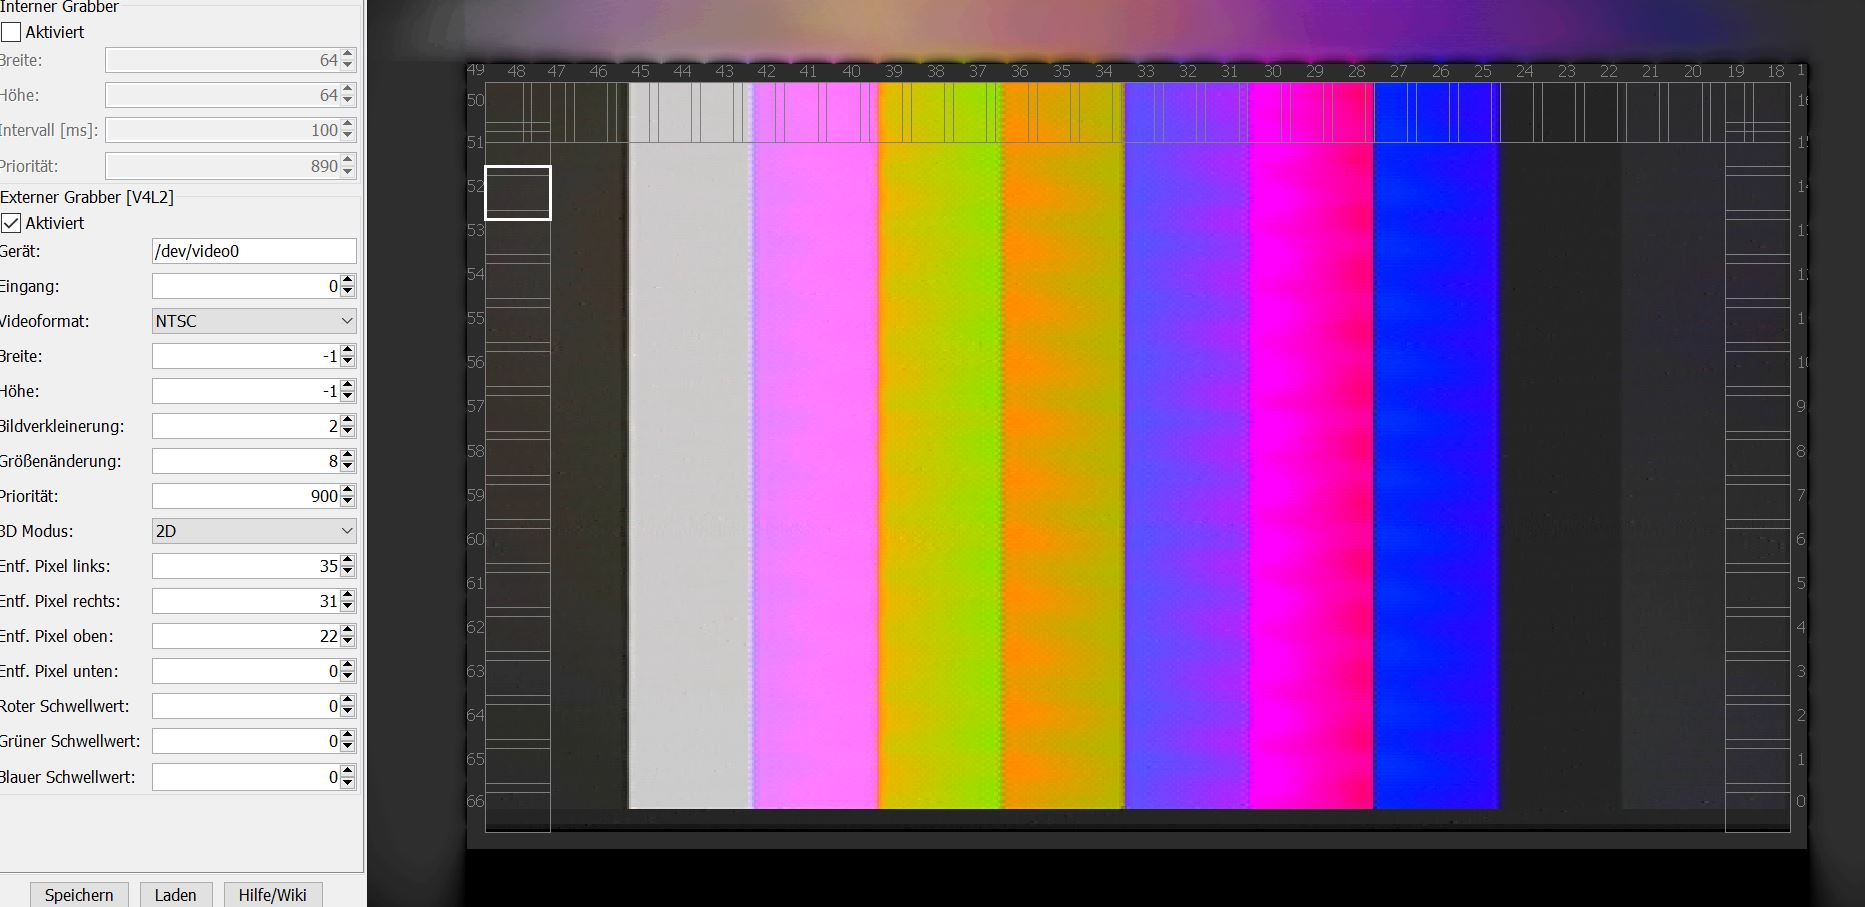Open the Hilfe/Wiki button
The height and width of the screenshot is (907, 1865).
pos(272,894)
